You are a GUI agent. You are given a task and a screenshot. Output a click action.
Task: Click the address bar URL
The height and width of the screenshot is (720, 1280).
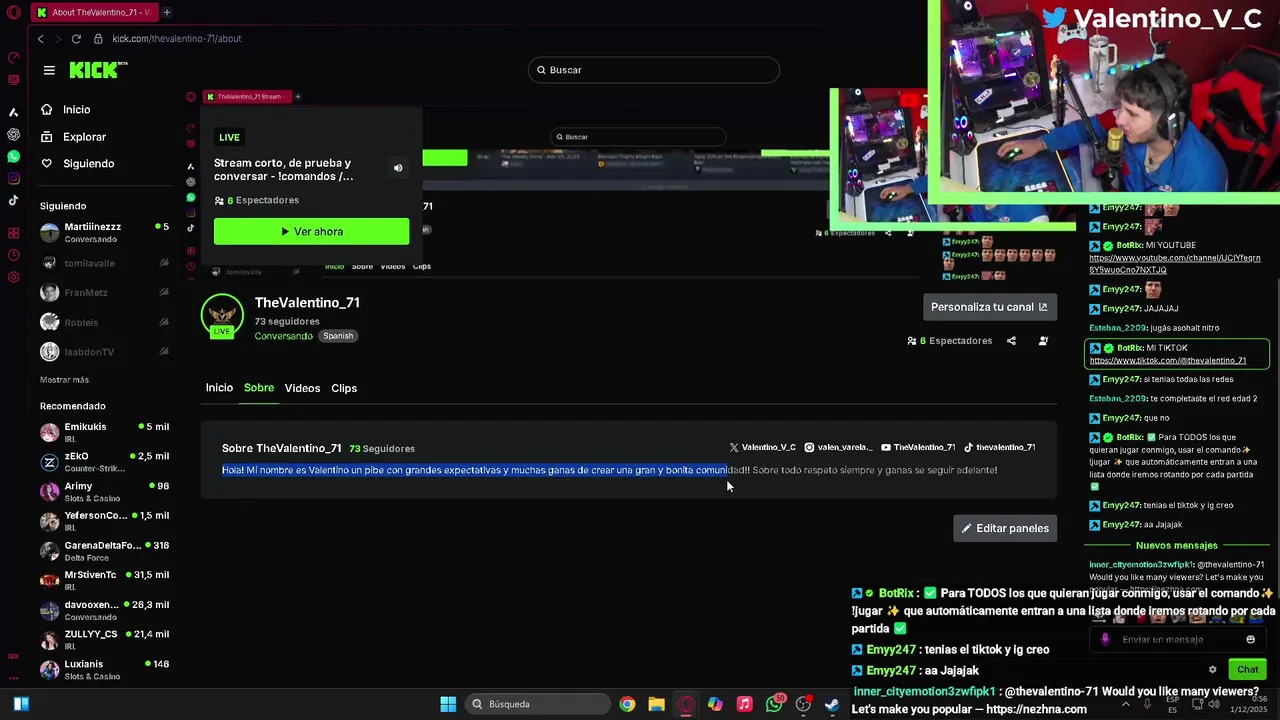click(x=177, y=39)
